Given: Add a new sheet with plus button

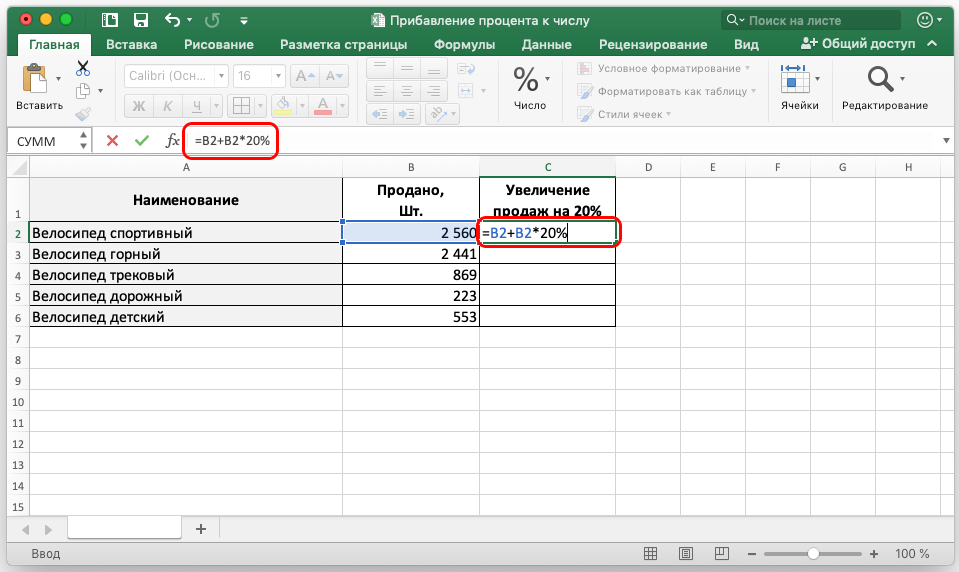Looking at the screenshot, I should (x=200, y=529).
